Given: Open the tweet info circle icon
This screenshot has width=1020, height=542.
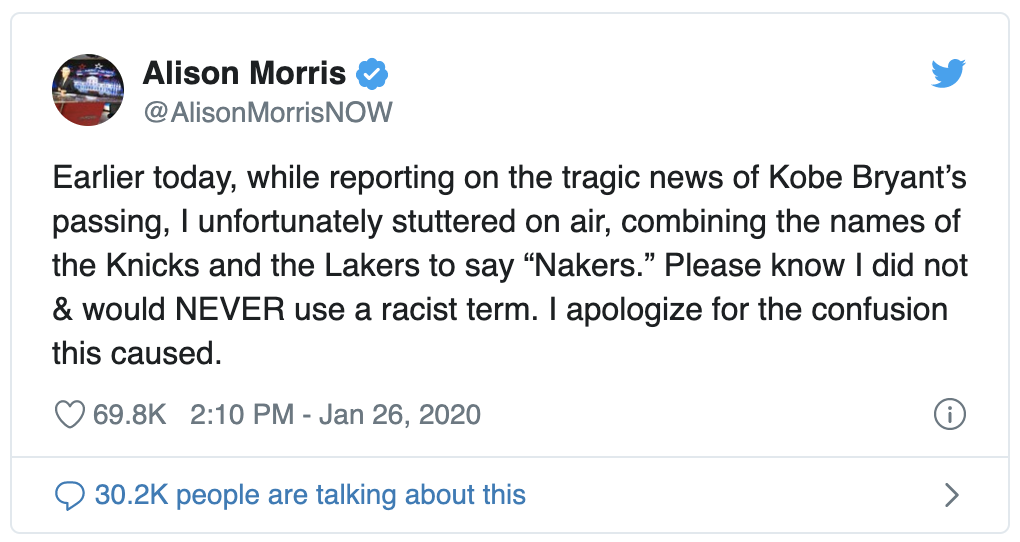Looking at the screenshot, I should [x=948, y=414].
